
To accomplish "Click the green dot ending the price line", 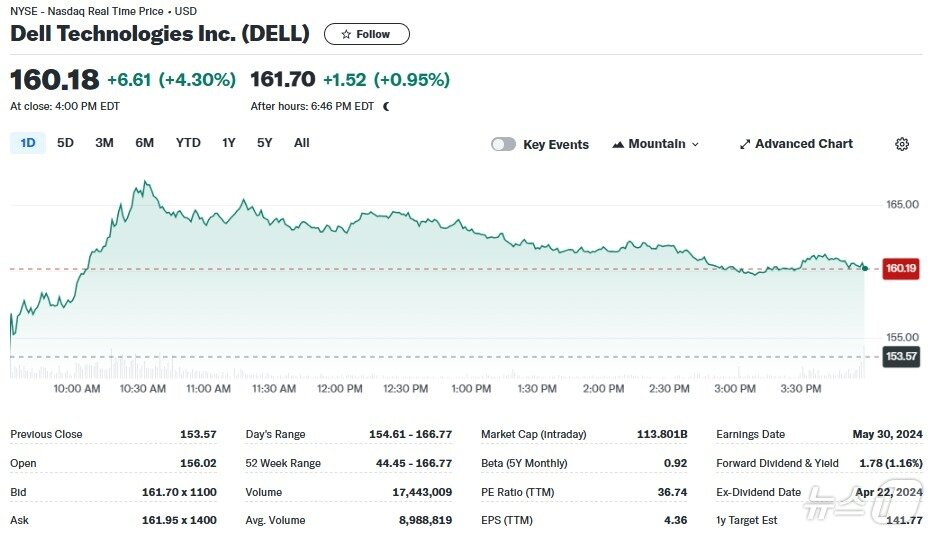I will (865, 268).
